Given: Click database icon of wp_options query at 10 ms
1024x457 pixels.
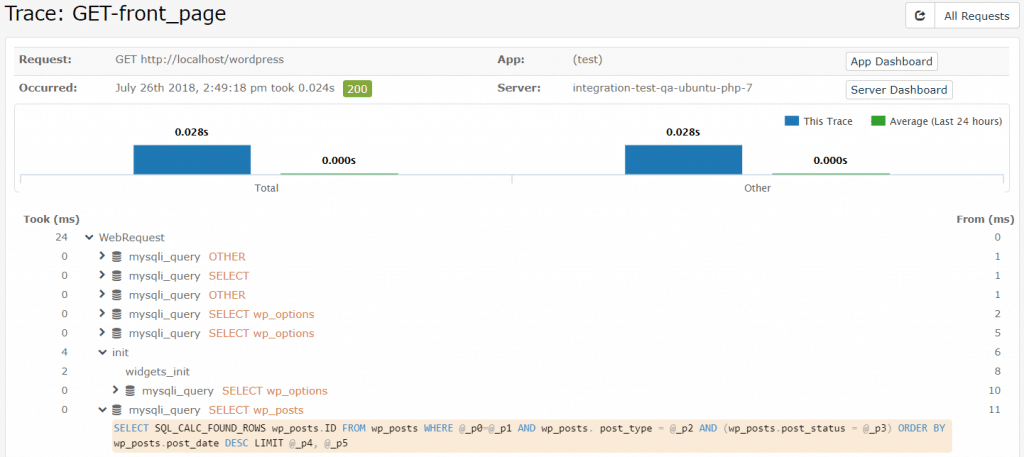Looking at the screenshot, I should (131, 390).
